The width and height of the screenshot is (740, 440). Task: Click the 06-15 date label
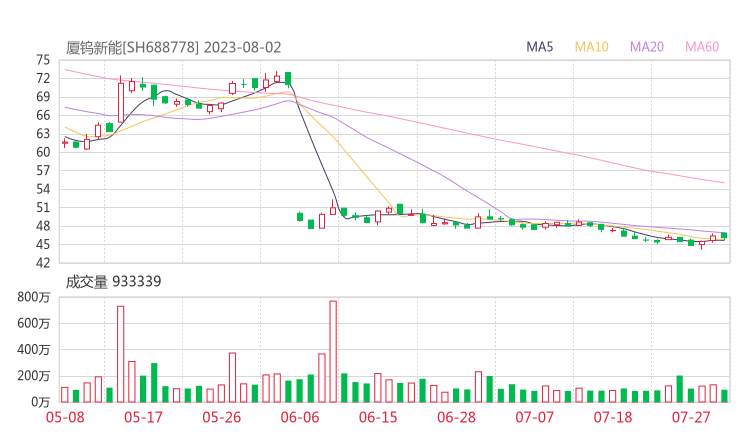[378, 417]
